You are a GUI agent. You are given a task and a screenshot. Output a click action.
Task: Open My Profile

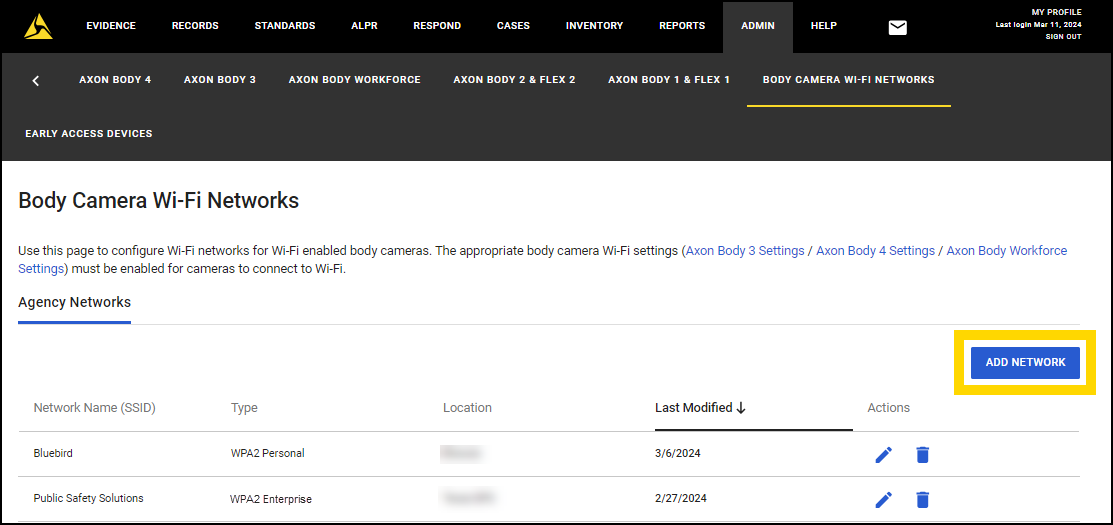pos(1056,12)
